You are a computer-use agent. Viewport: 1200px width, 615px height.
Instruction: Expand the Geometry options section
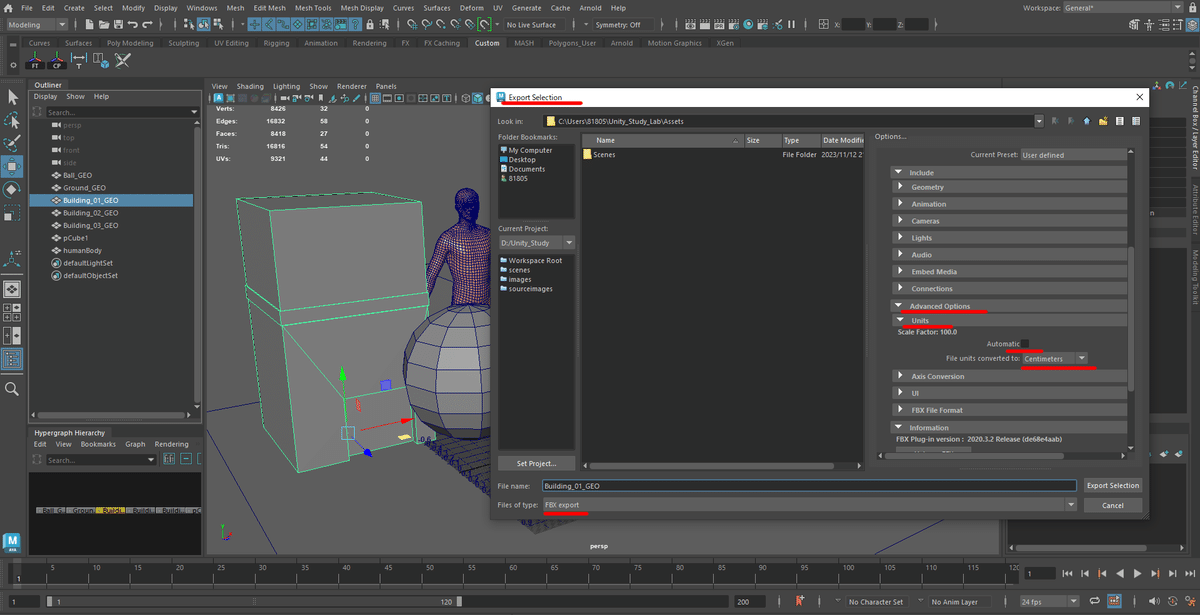pos(926,187)
